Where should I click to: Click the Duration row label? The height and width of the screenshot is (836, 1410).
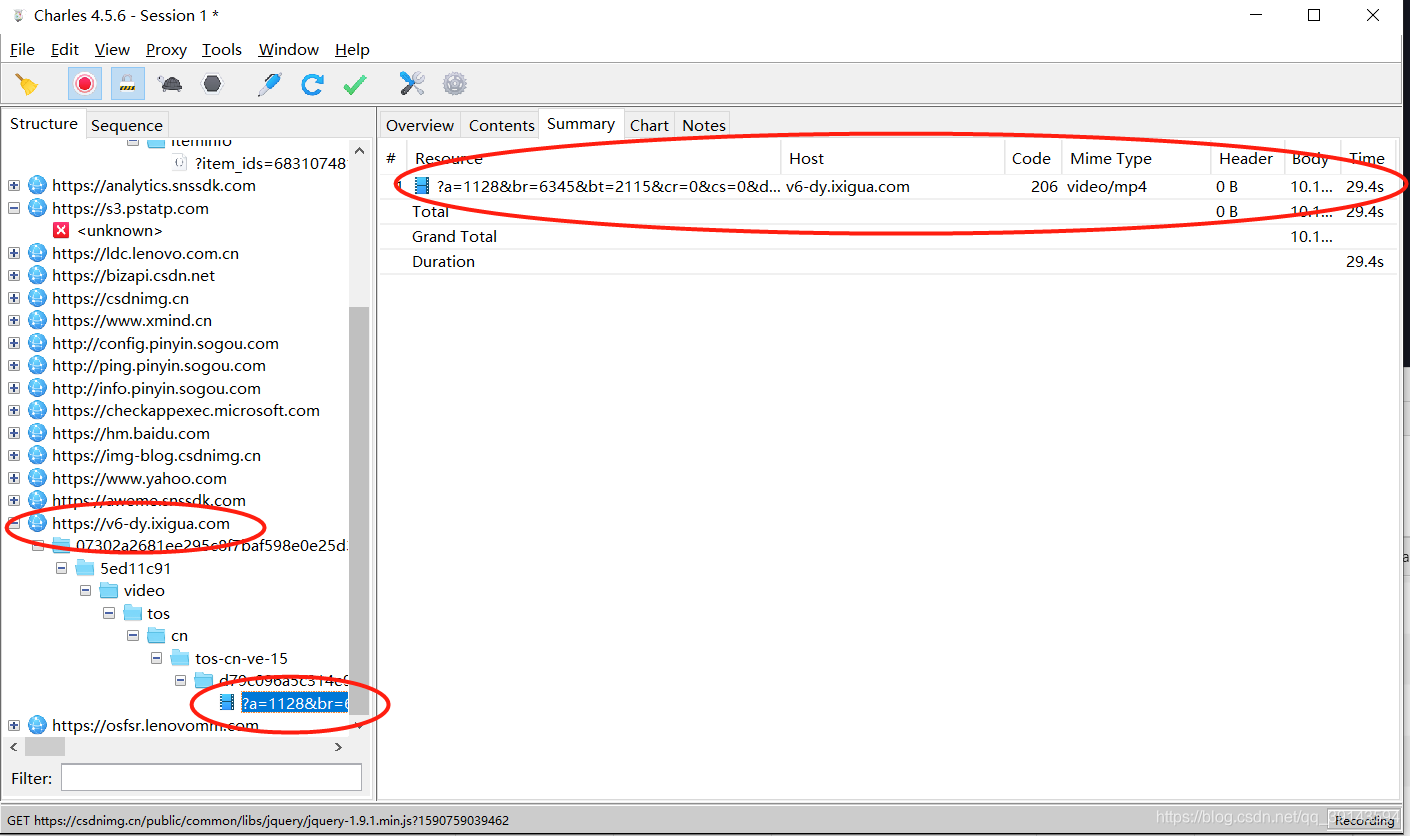click(443, 262)
